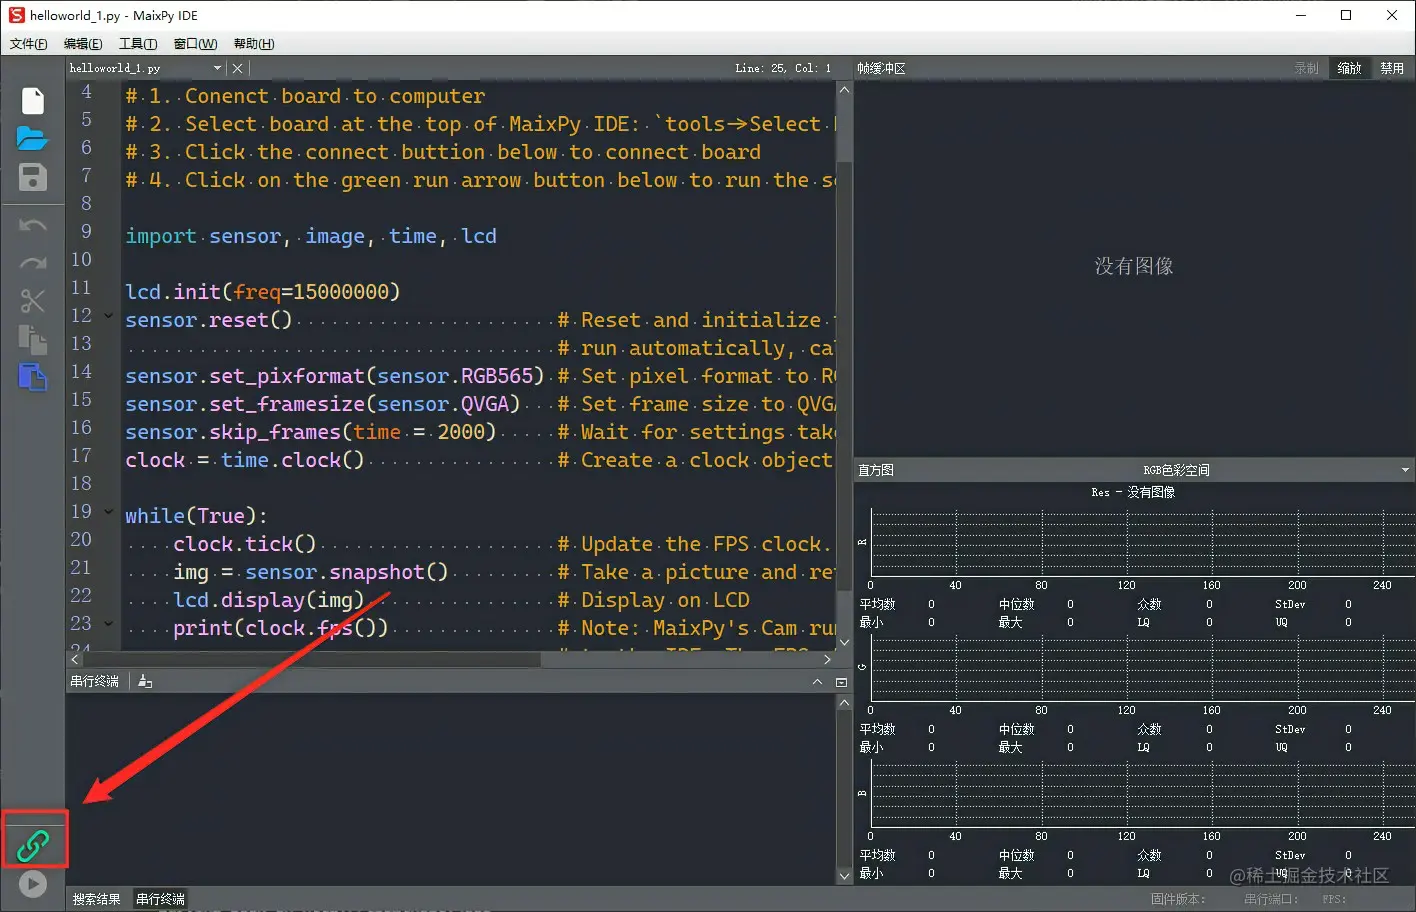Toggle the serial terminal panel float button
Viewport: 1416px width, 912px height.
click(x=841, y=682)
